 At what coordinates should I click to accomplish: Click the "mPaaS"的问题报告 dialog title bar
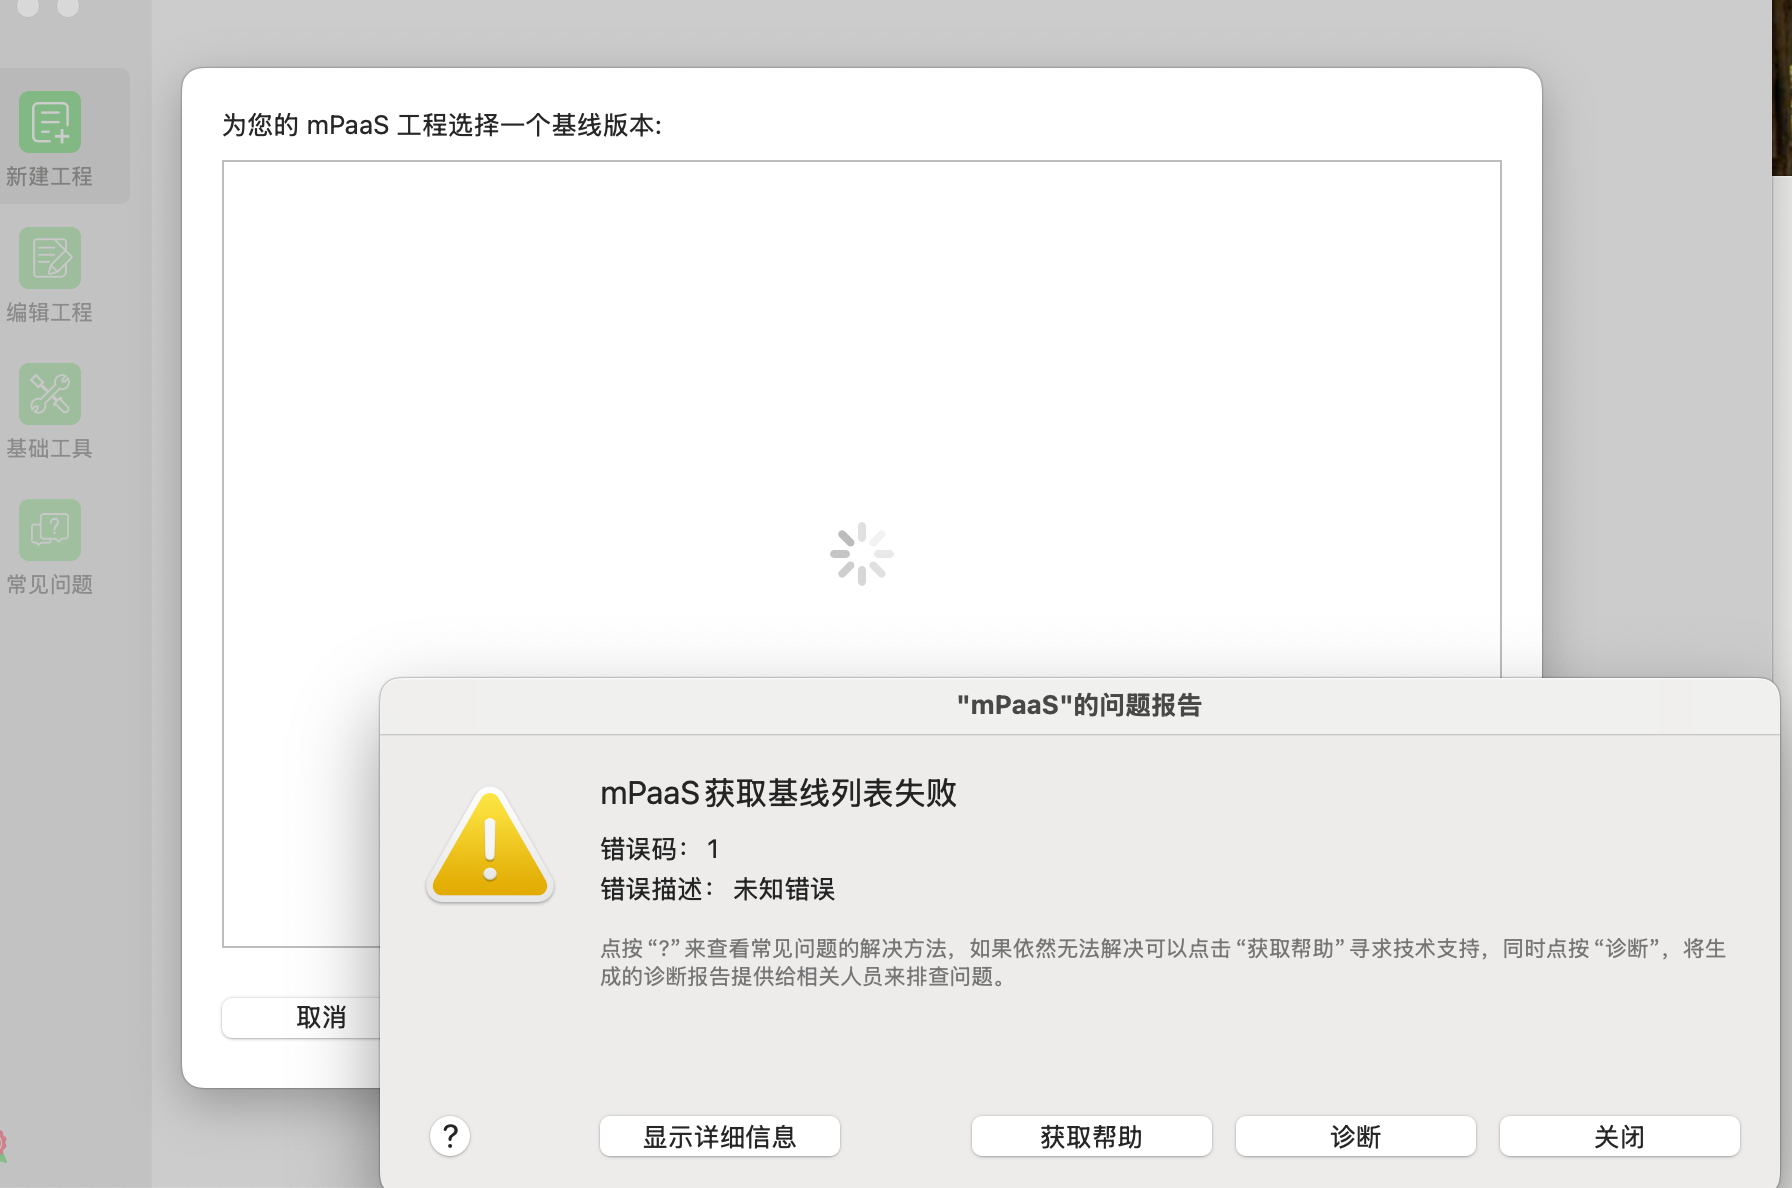tap(1079, 706)
